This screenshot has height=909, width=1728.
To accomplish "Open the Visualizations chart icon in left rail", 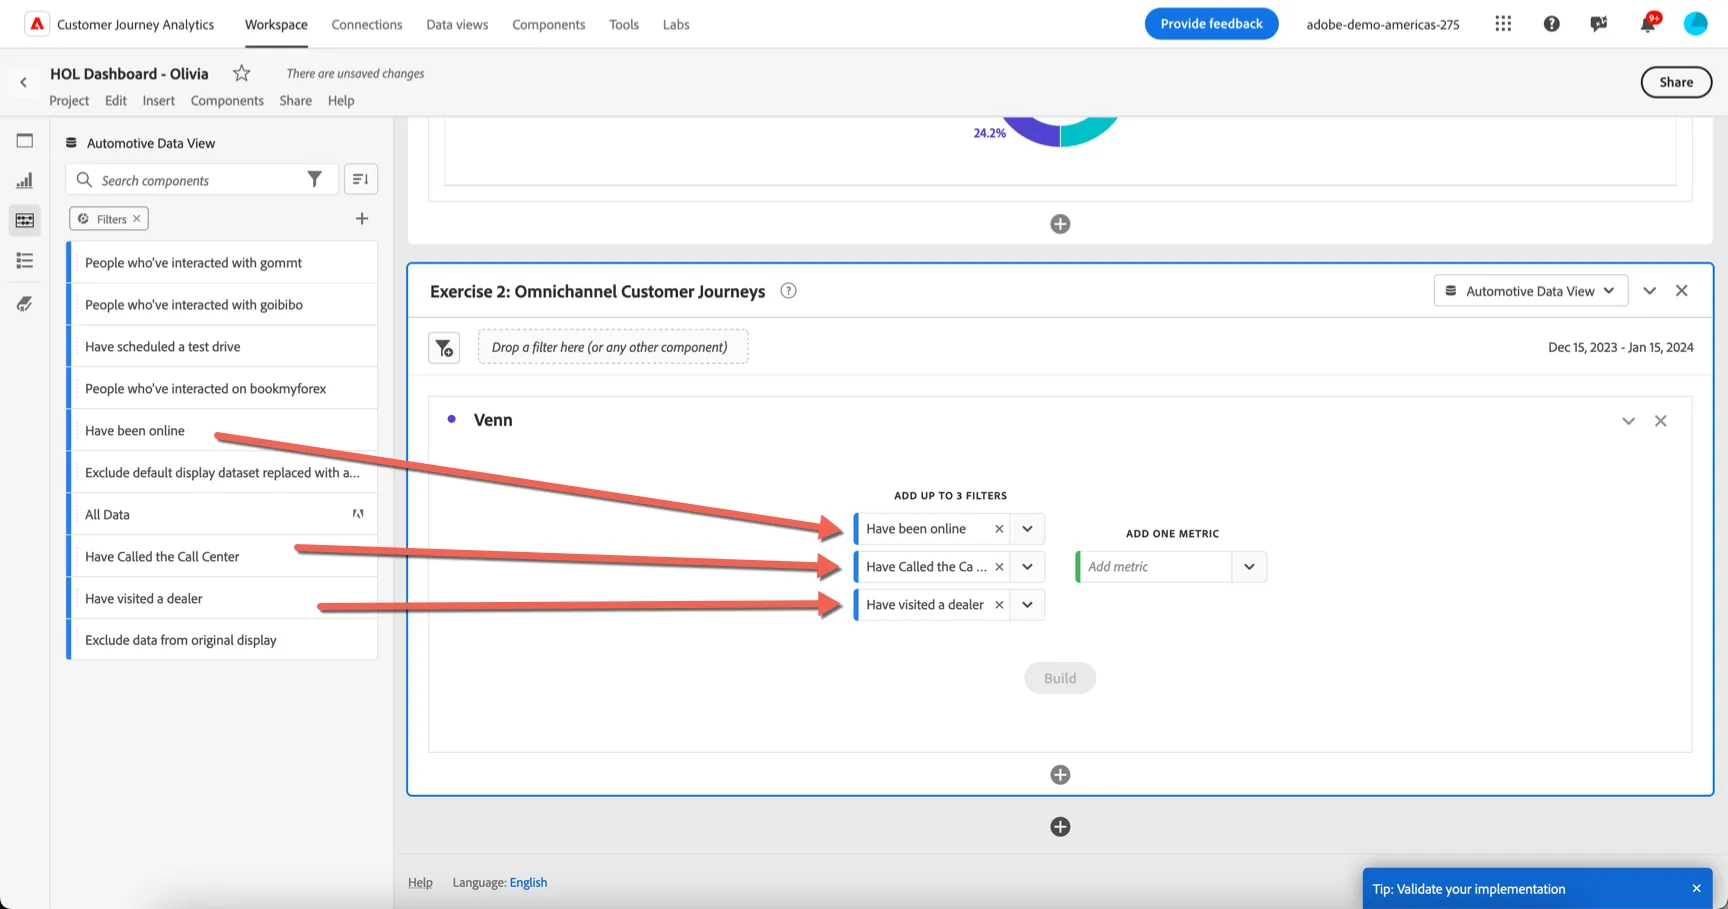I will click(x=25, y=181).
